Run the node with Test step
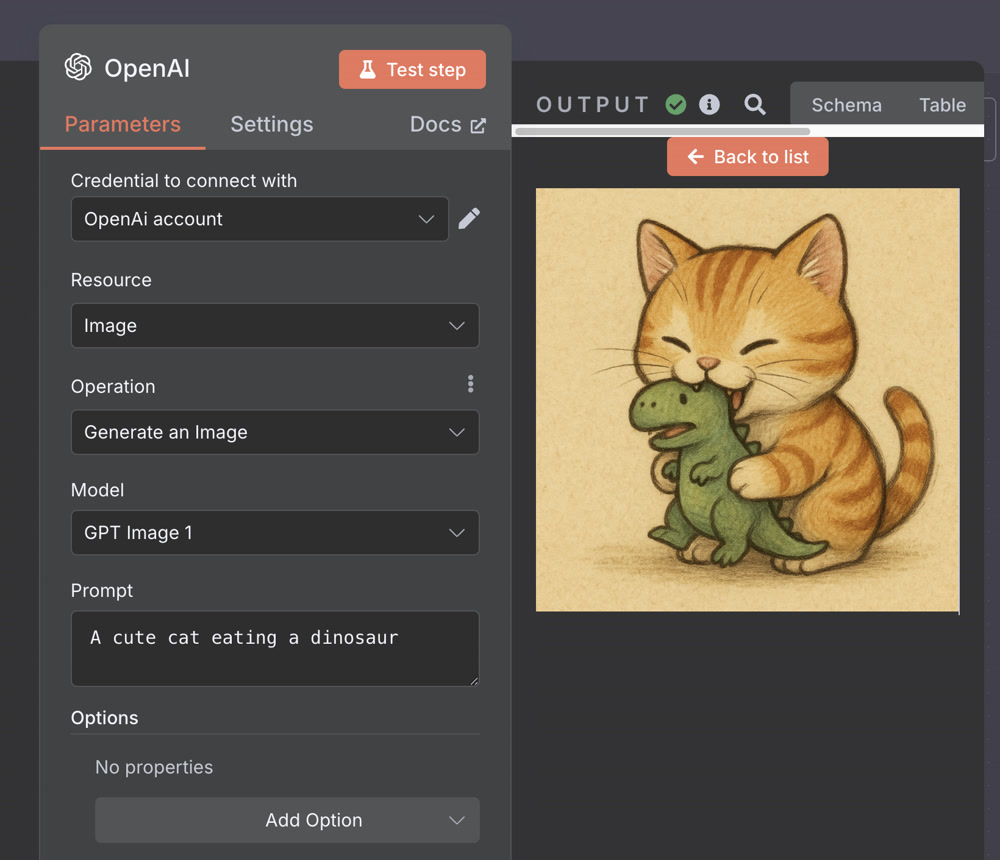 point(412,69)
